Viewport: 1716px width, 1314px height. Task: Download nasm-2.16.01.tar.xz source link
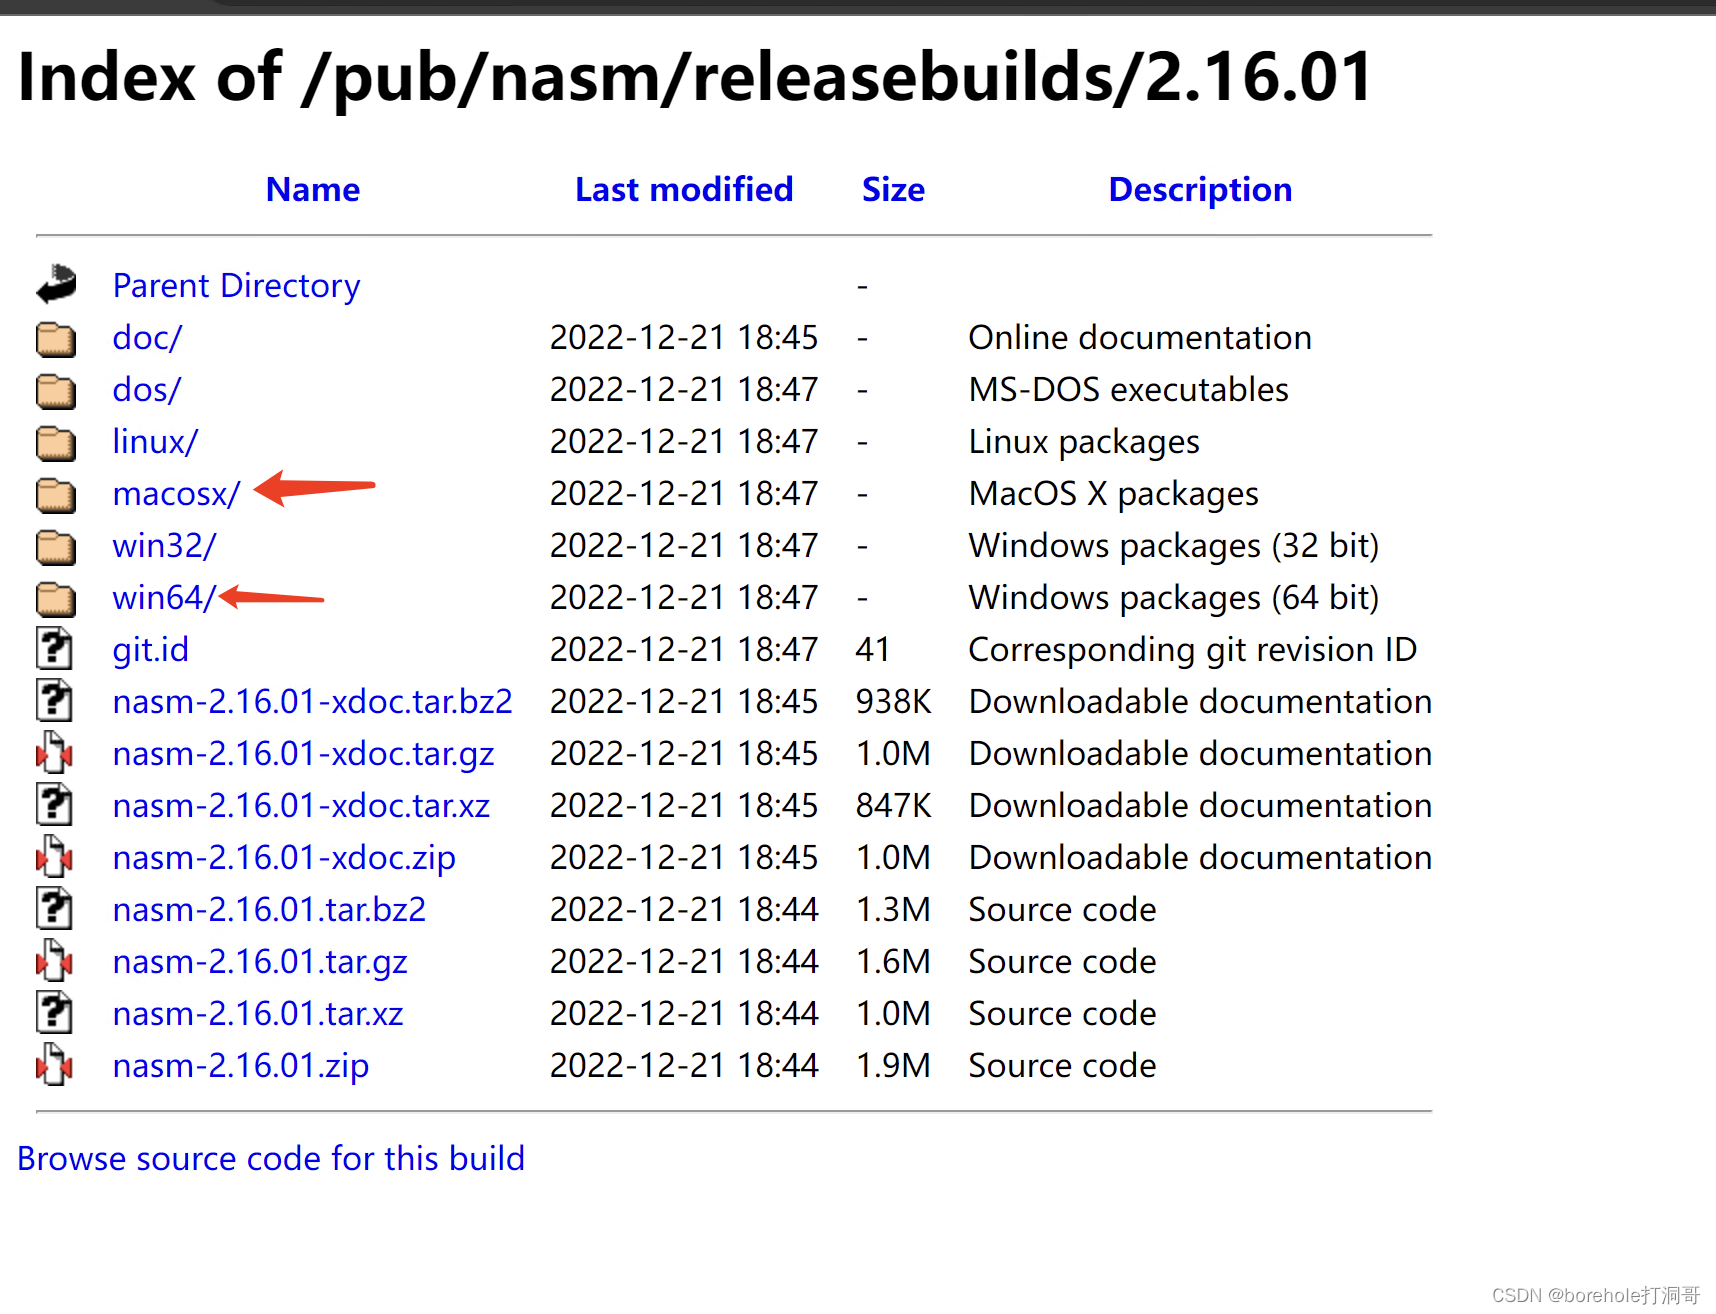tap(258, 1014)
